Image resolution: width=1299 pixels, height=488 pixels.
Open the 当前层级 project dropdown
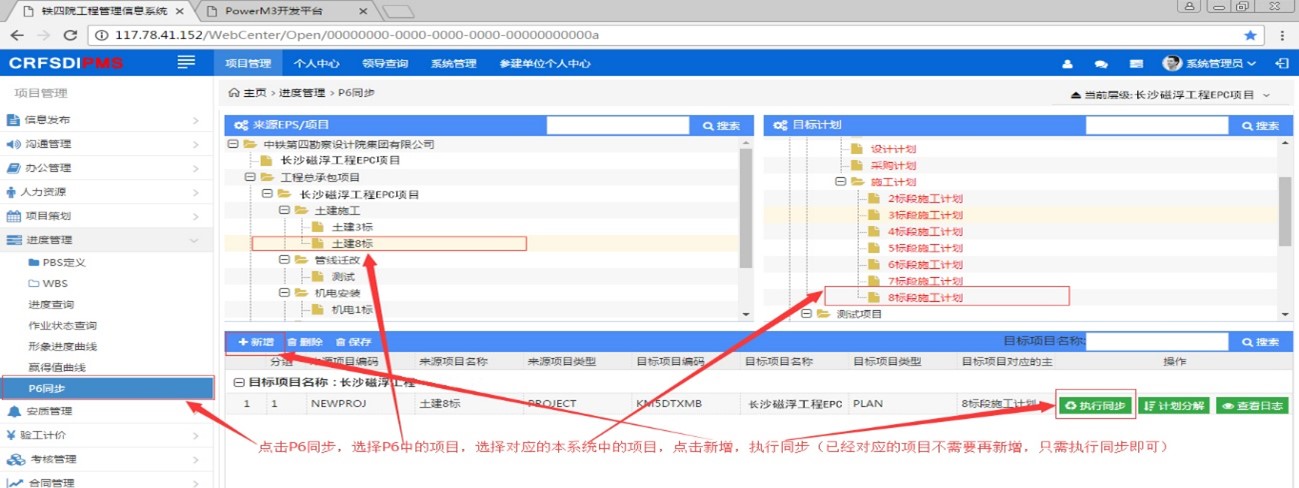pos(1169,94)
